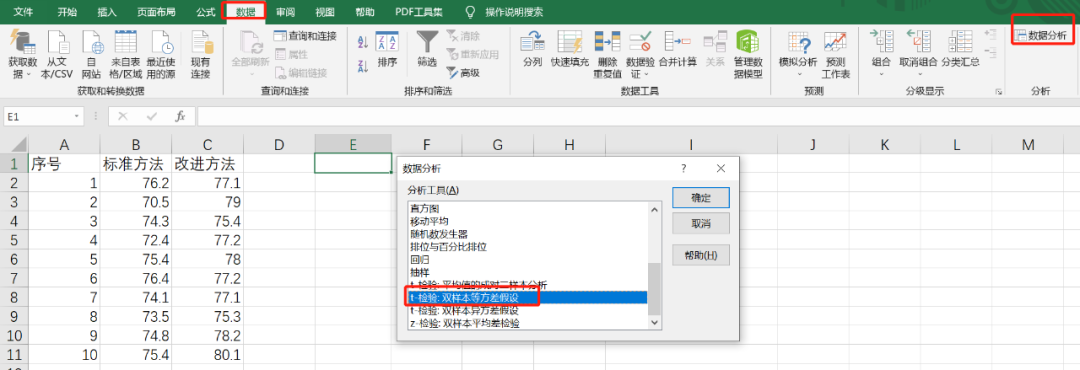Open 查询和连接 pane
This screenshot has width=1080, height=370.
click(x=305, y=36)
